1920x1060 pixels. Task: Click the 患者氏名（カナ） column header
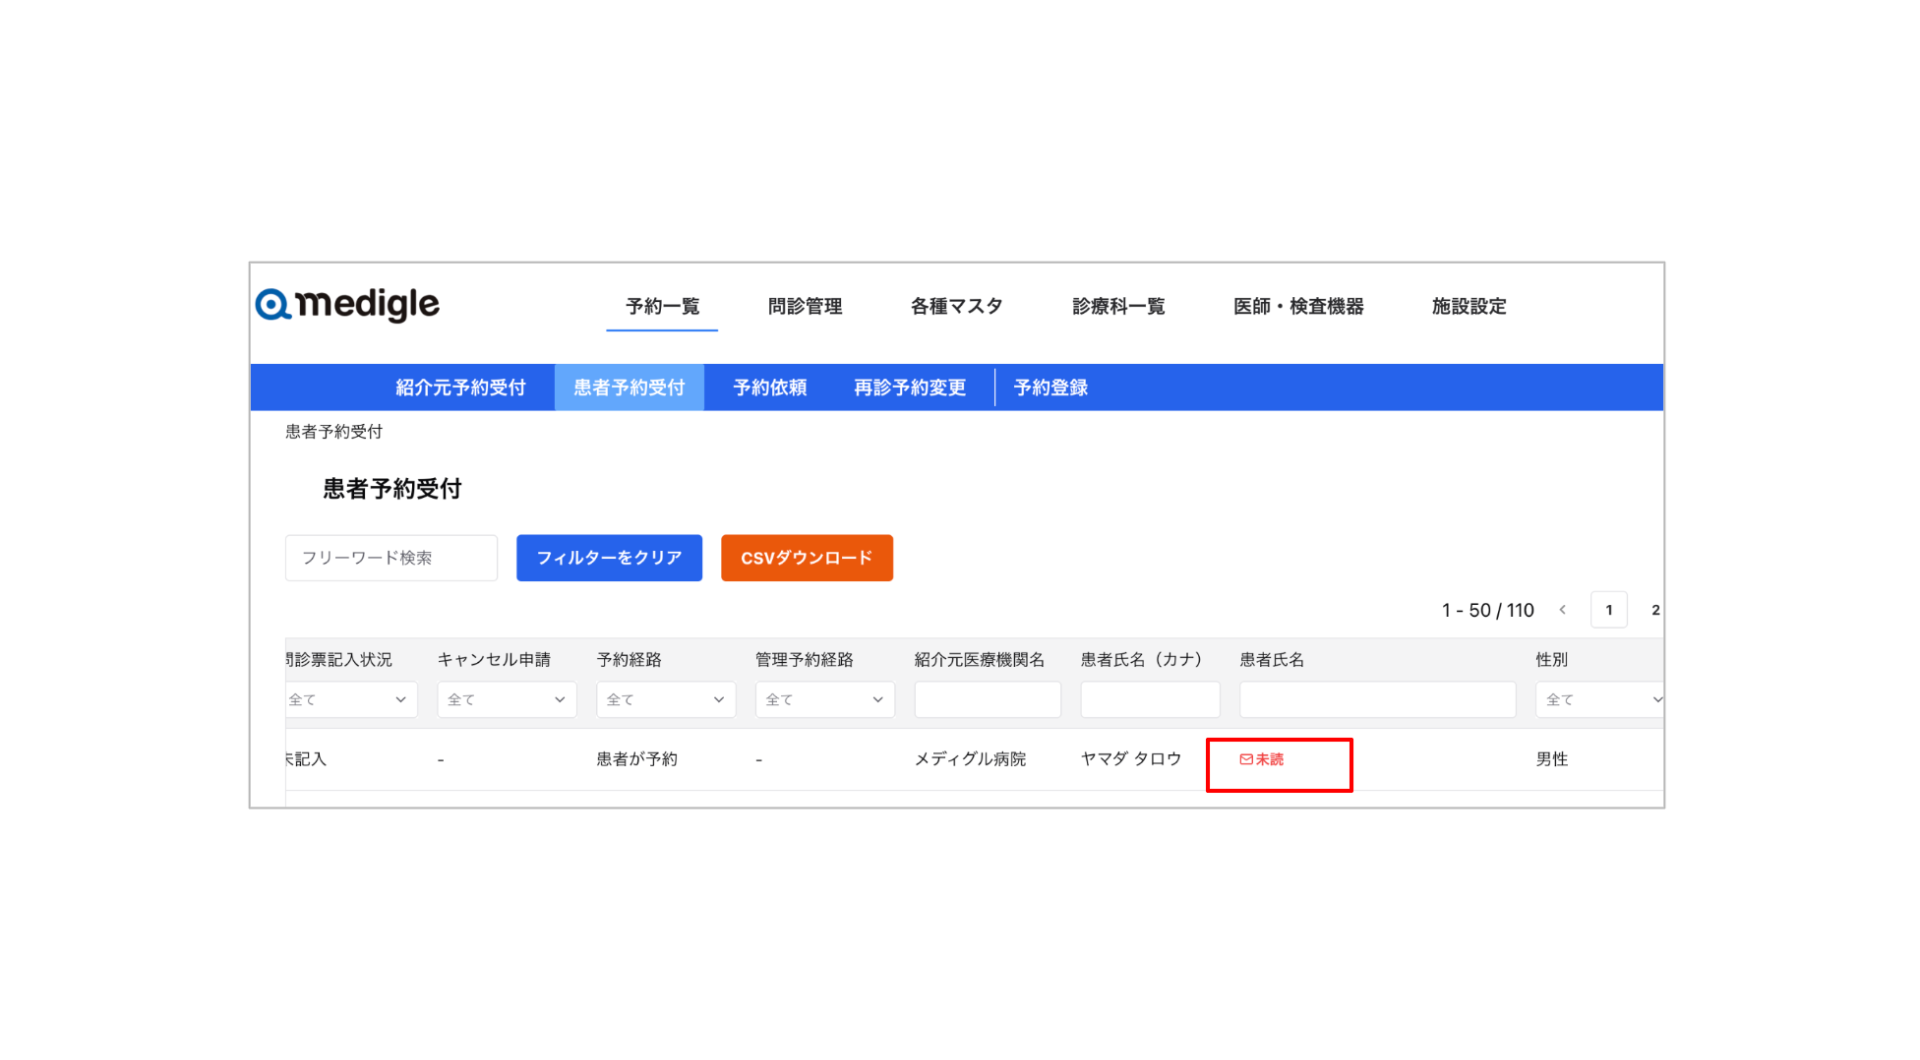1141,660
